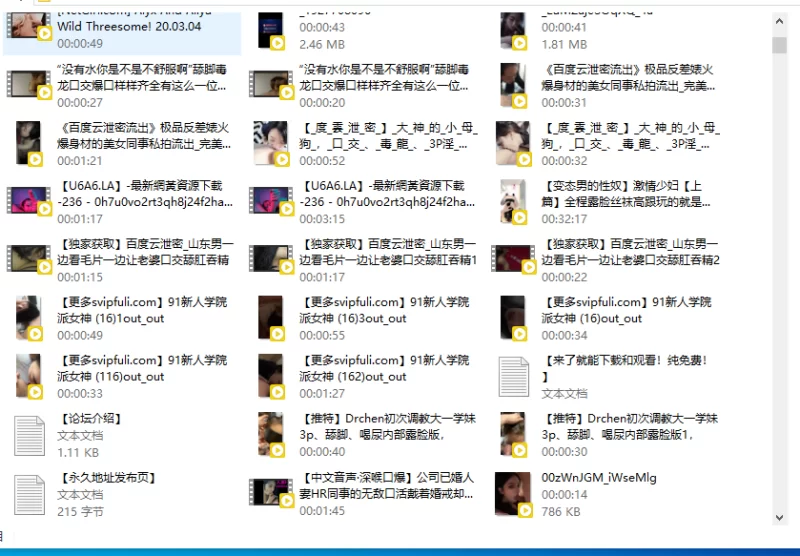Image resolution: width=800 pixels, height=556 pixels.
Task: Click the scrollbar up arrow
Action: pyautogui.click(x=779, y=21)
